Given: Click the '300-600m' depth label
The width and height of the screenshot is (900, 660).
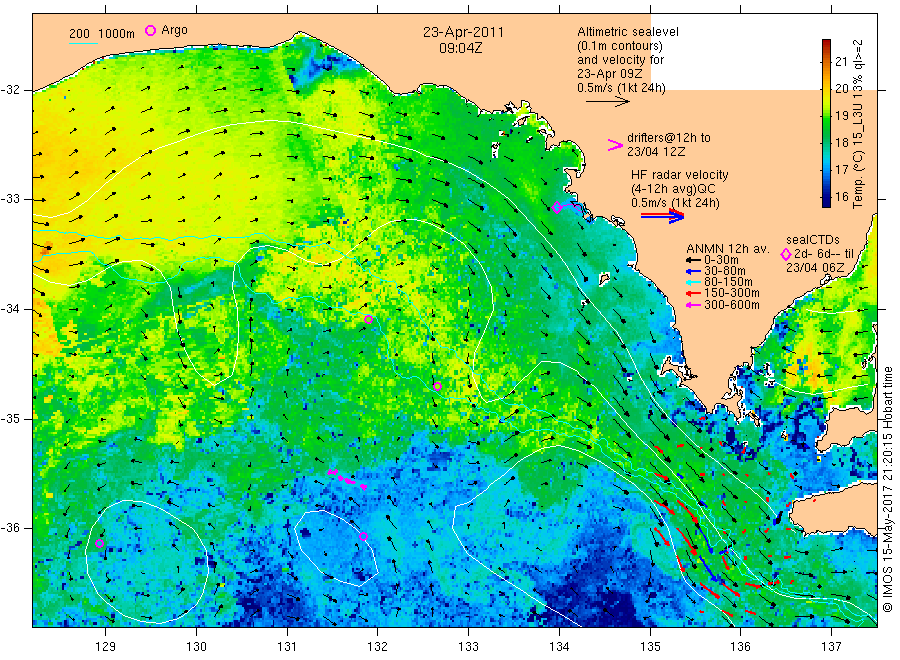Looking at the screenshot, I should pos(732,305).
